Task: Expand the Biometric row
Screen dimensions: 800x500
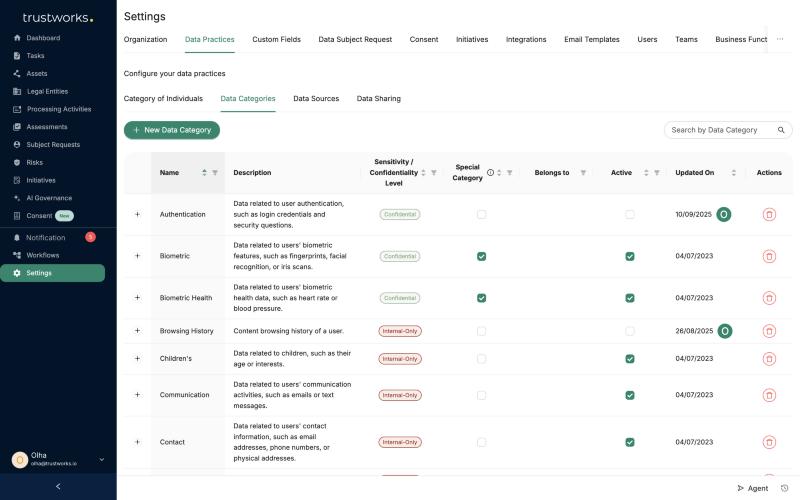Action: coord(137,256)
